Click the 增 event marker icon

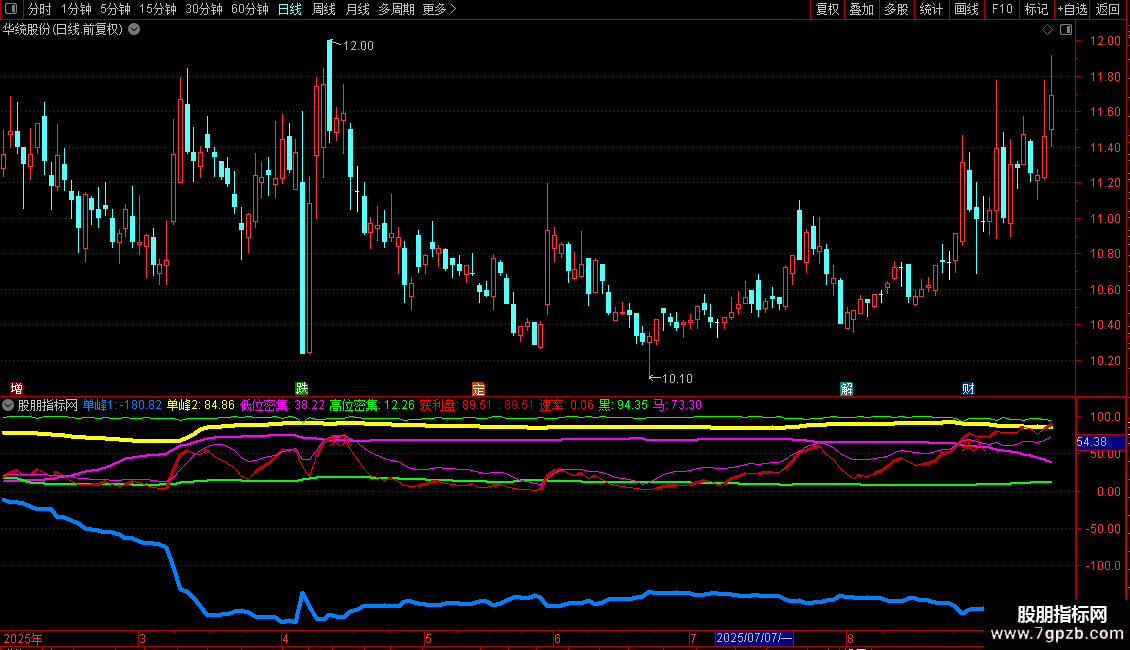tap(16, 388)
